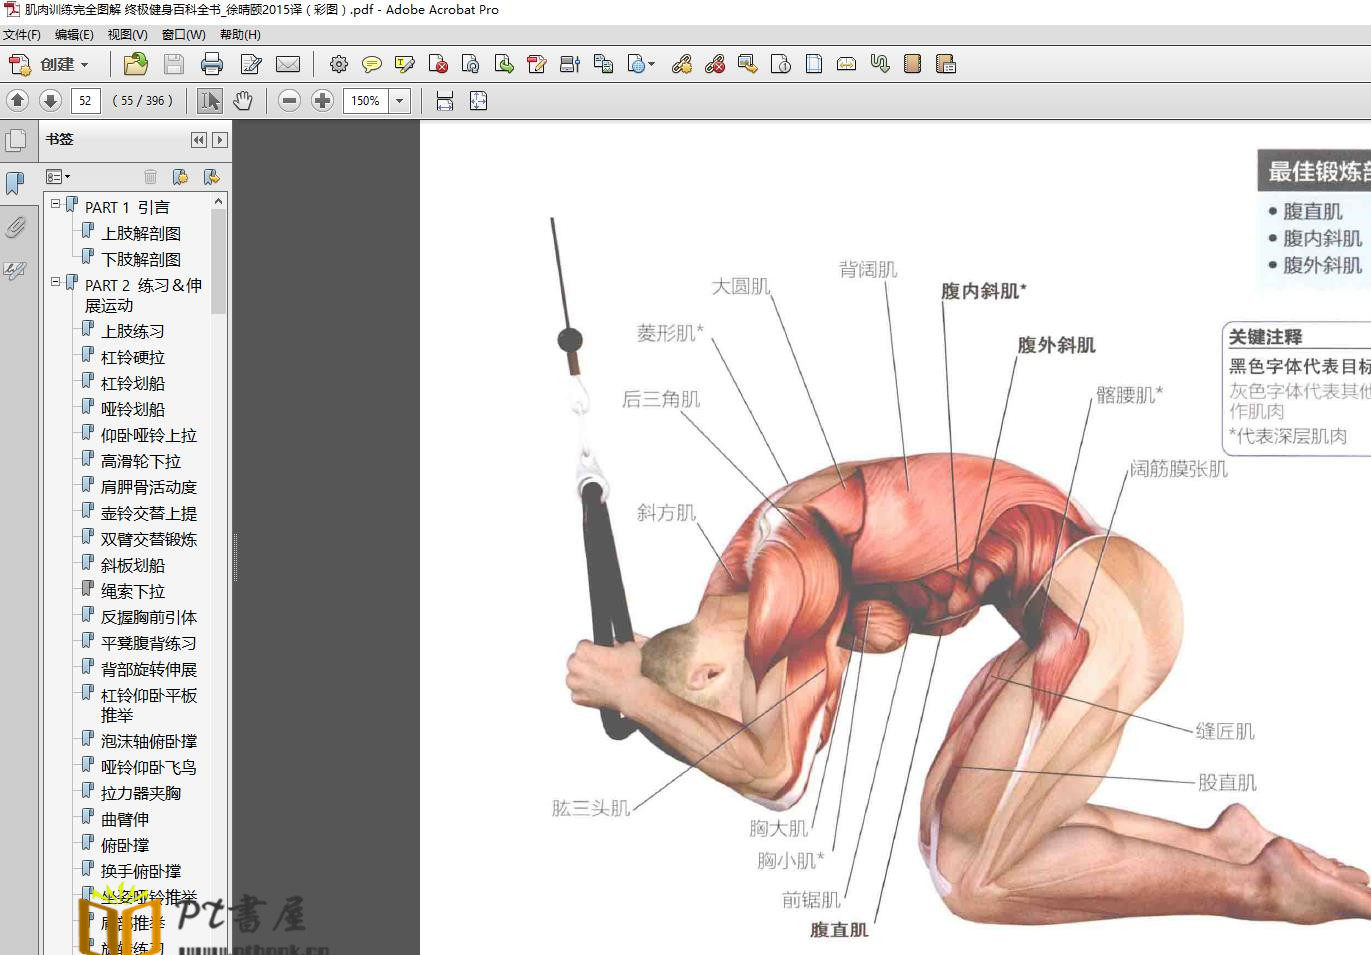Click the bookmarks panel scrollbar up arrow

[218, 202]
